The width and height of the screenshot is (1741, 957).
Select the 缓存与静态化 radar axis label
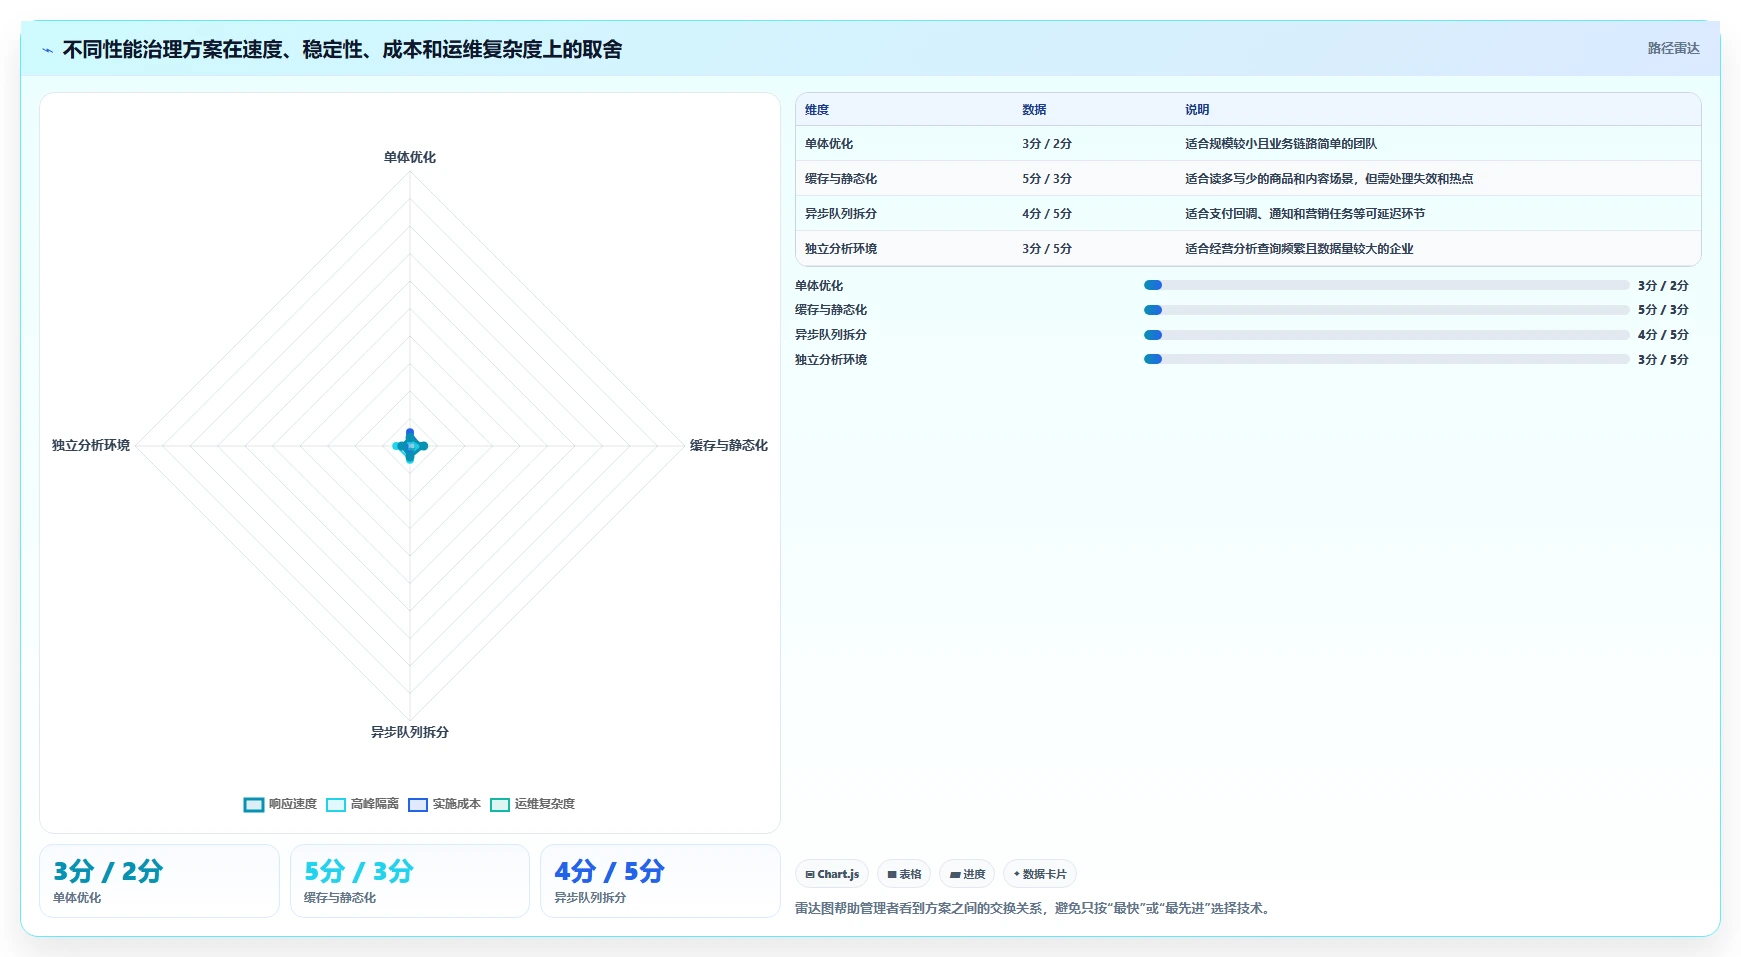coord(728,445)
